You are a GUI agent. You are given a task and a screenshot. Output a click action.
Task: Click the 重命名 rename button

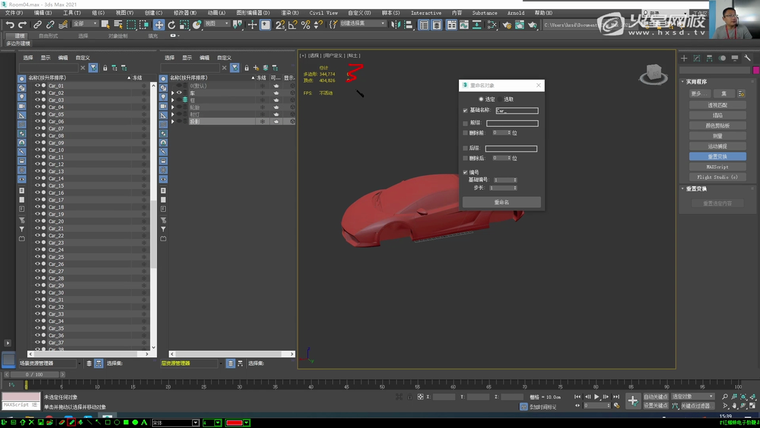(x=501, y=202)
